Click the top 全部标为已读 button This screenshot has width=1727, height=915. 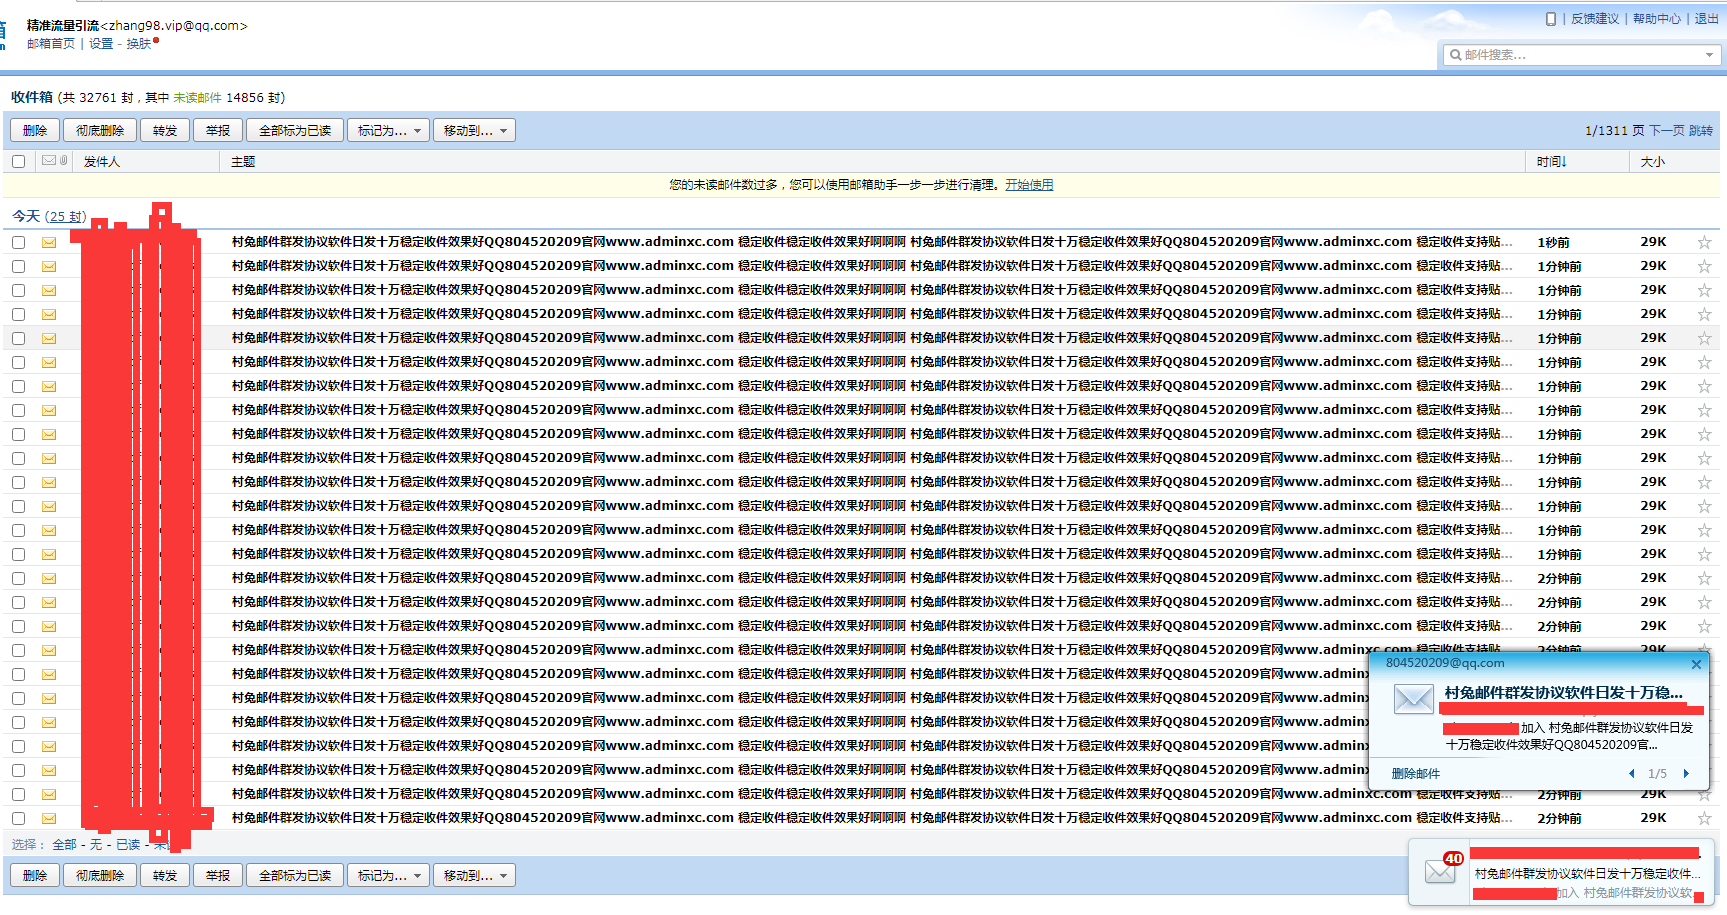[x=294, y=130]
